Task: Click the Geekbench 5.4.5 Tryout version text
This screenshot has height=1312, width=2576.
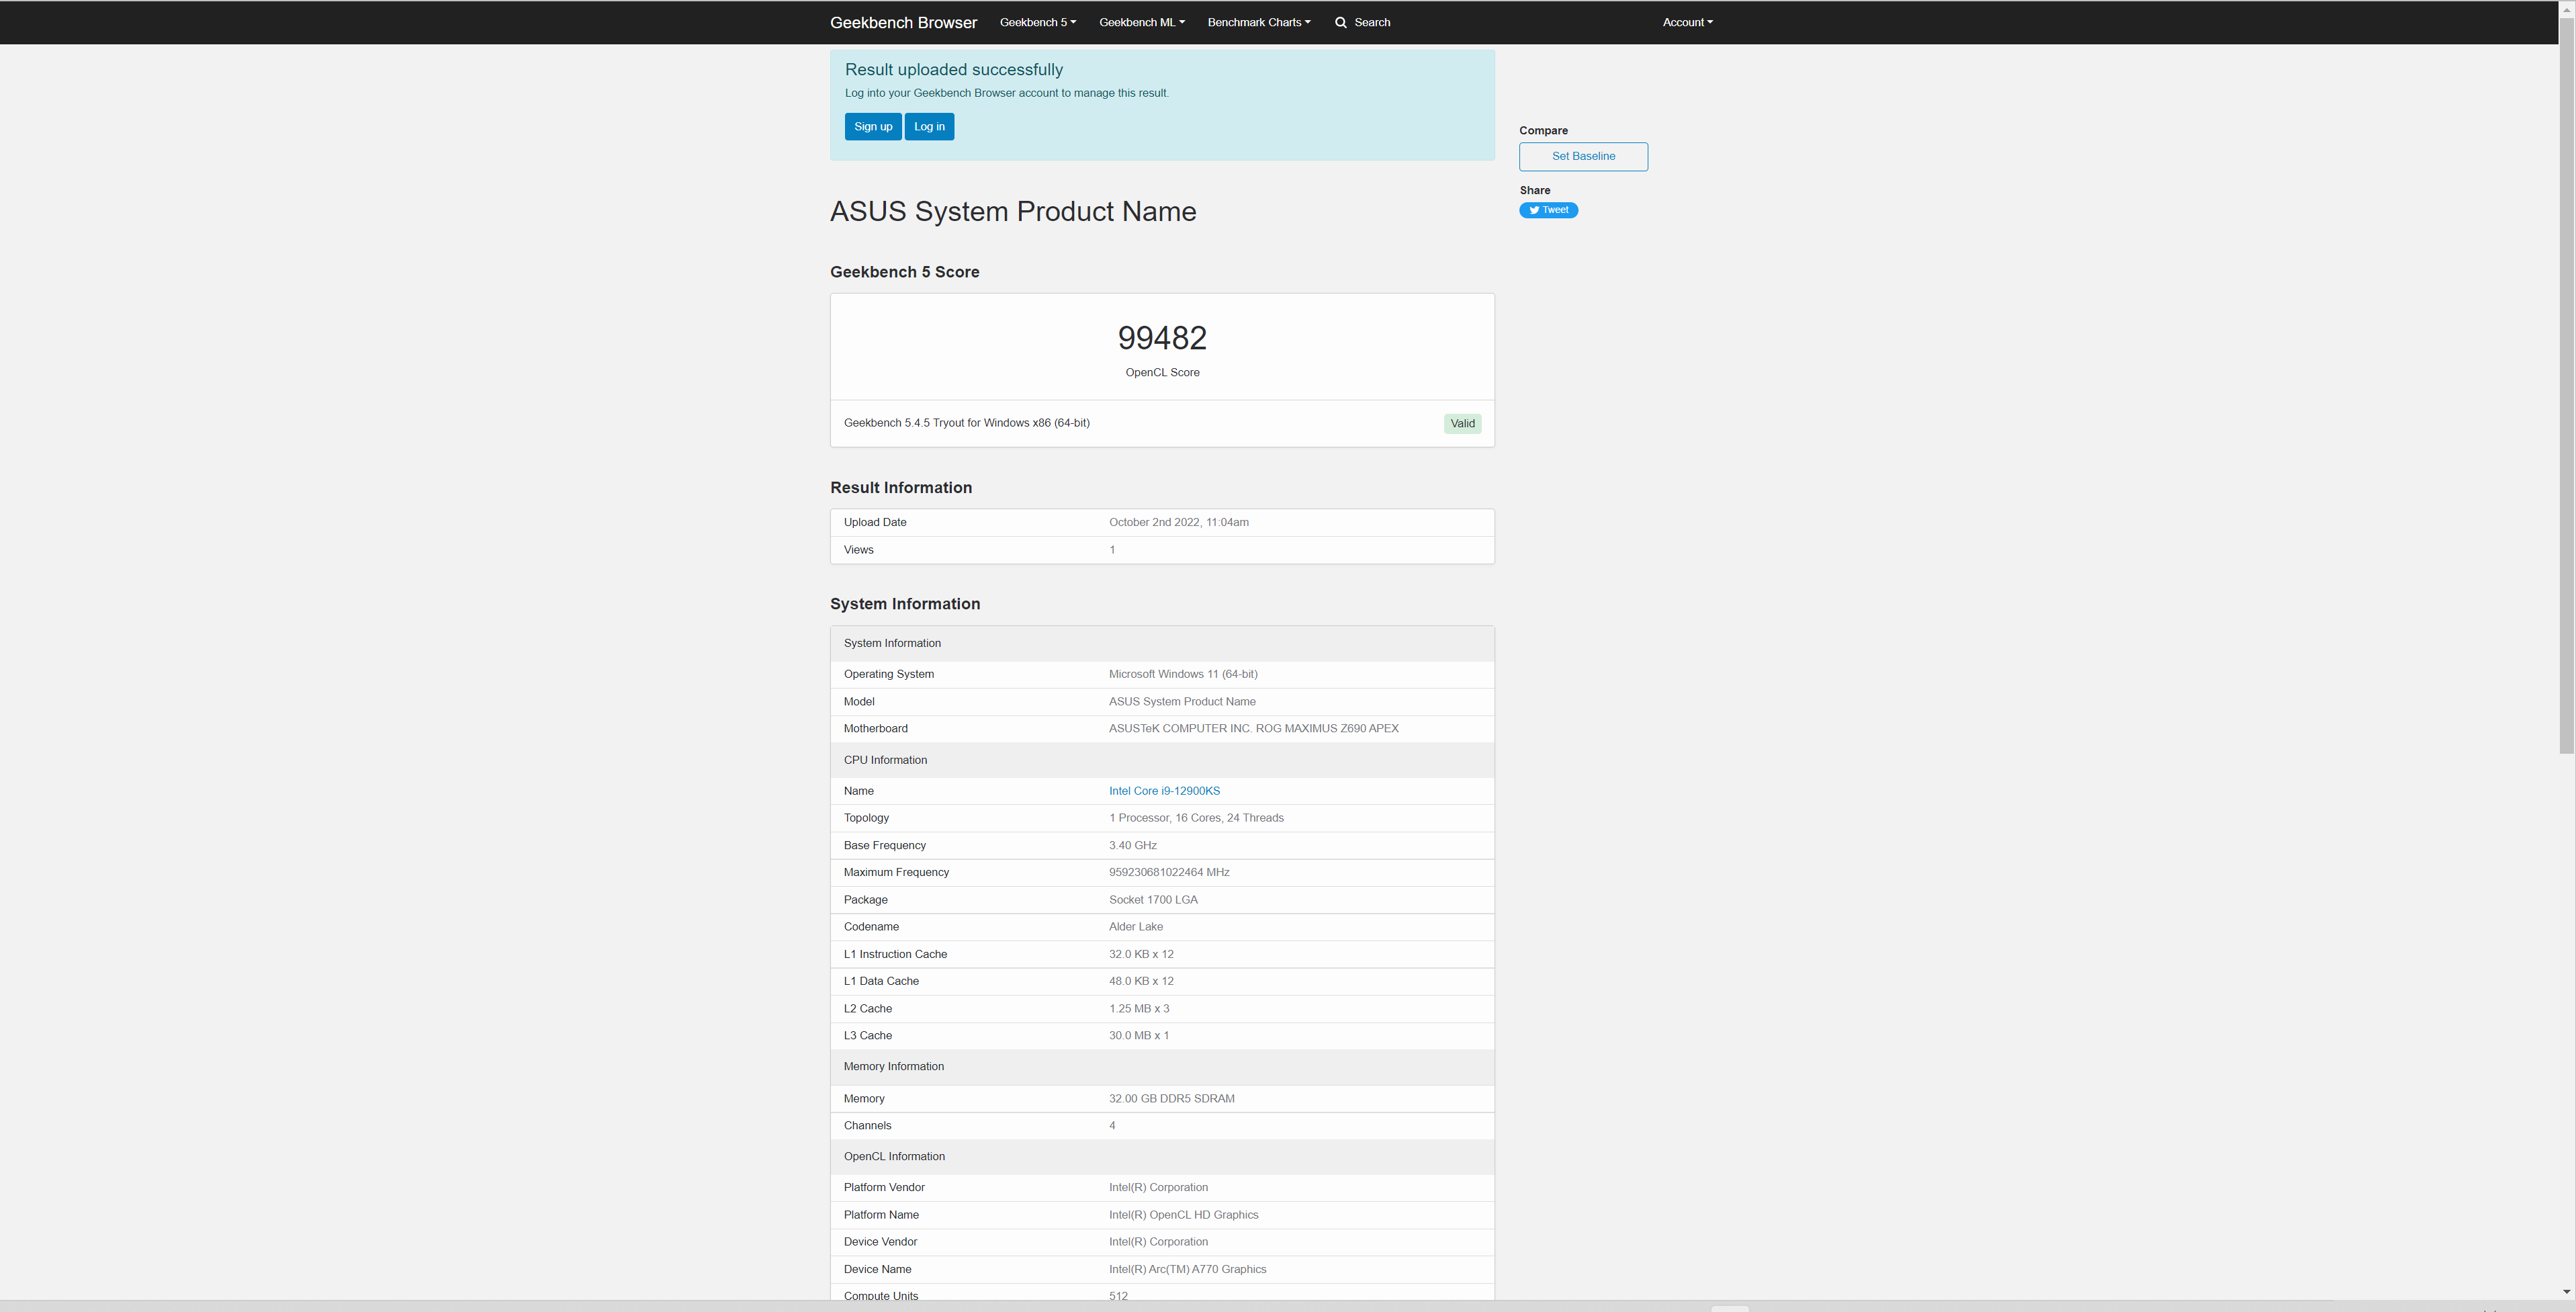Action: coord(966,423)
